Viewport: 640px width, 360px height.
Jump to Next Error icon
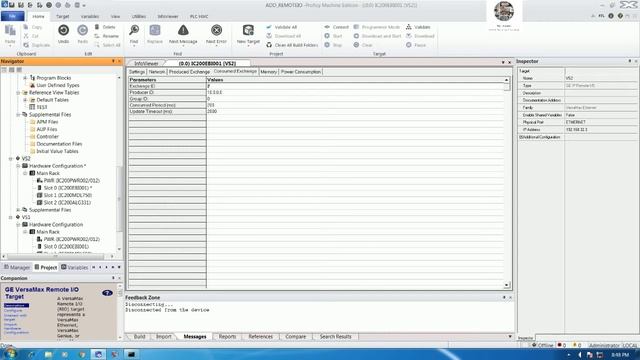point(216,30)
